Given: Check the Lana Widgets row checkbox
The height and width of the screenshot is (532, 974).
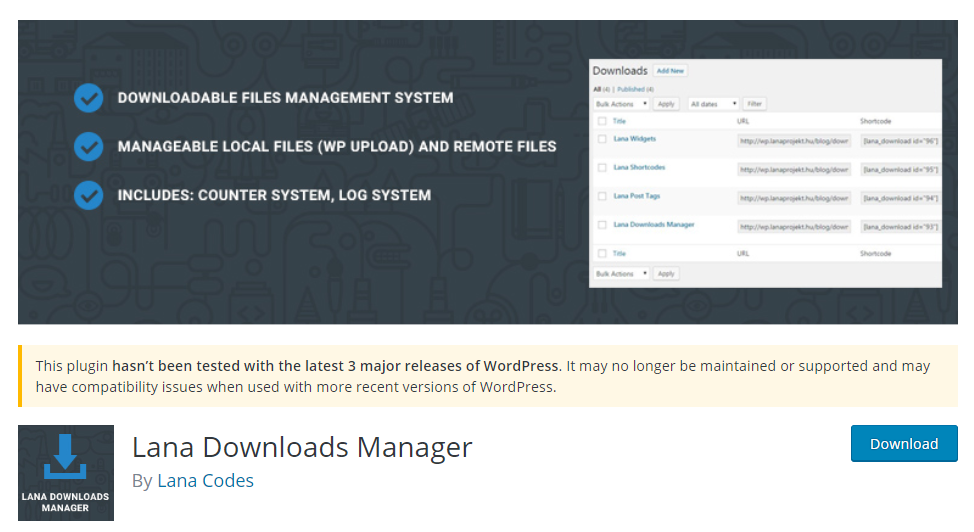Looking at the screenshot, I should (x=602, y=139).
